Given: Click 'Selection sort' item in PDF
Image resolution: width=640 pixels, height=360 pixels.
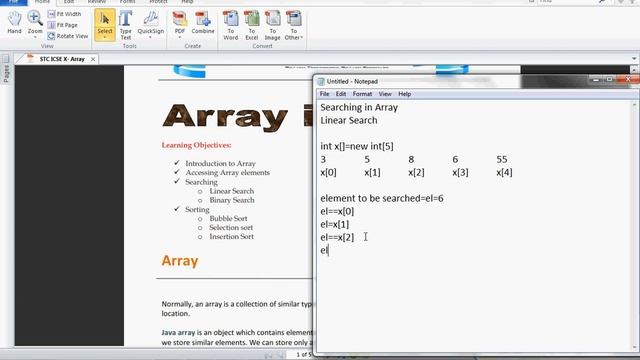Looking at the screenshot, I should 231,227.
